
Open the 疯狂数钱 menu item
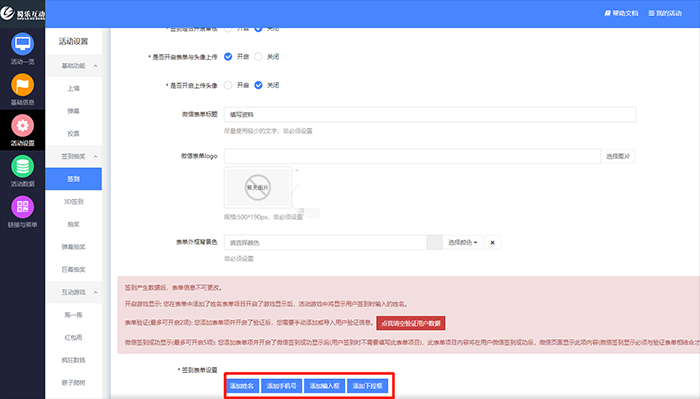pyautogui.click(x=74, y=360)
